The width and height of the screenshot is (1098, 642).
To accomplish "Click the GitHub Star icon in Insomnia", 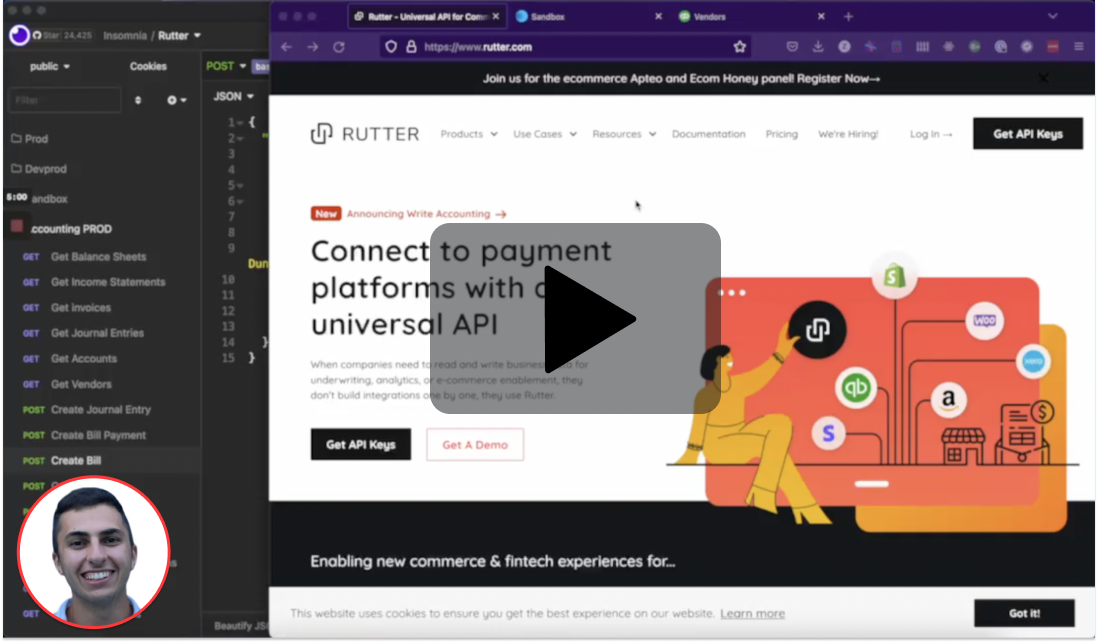I will 39,35.
